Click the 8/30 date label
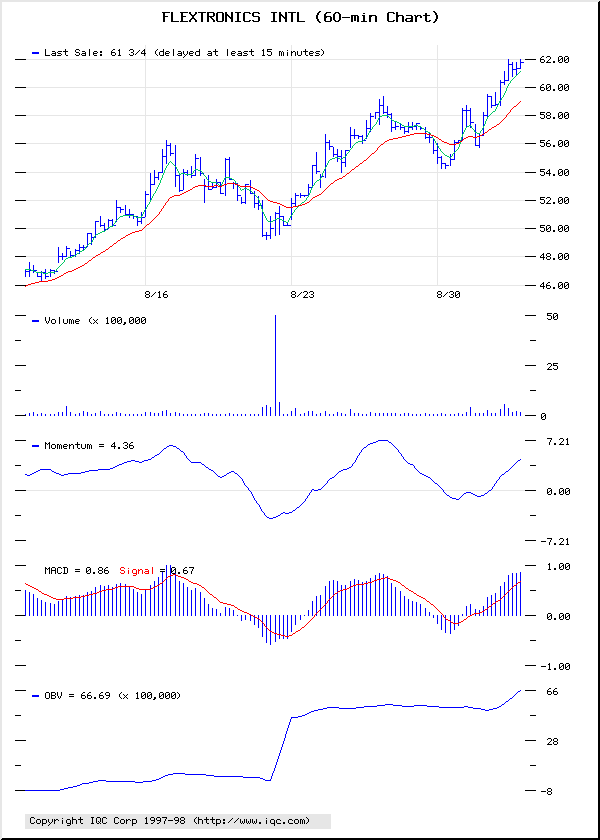 tap(448, 295)
